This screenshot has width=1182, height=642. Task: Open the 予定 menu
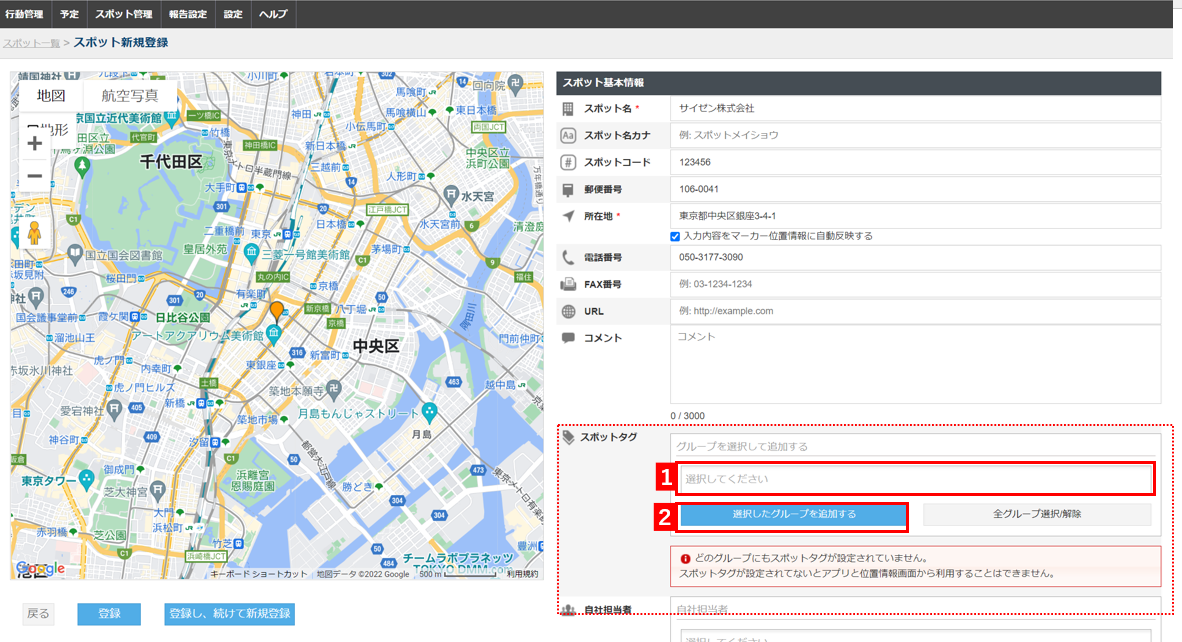tap(69, 14)
